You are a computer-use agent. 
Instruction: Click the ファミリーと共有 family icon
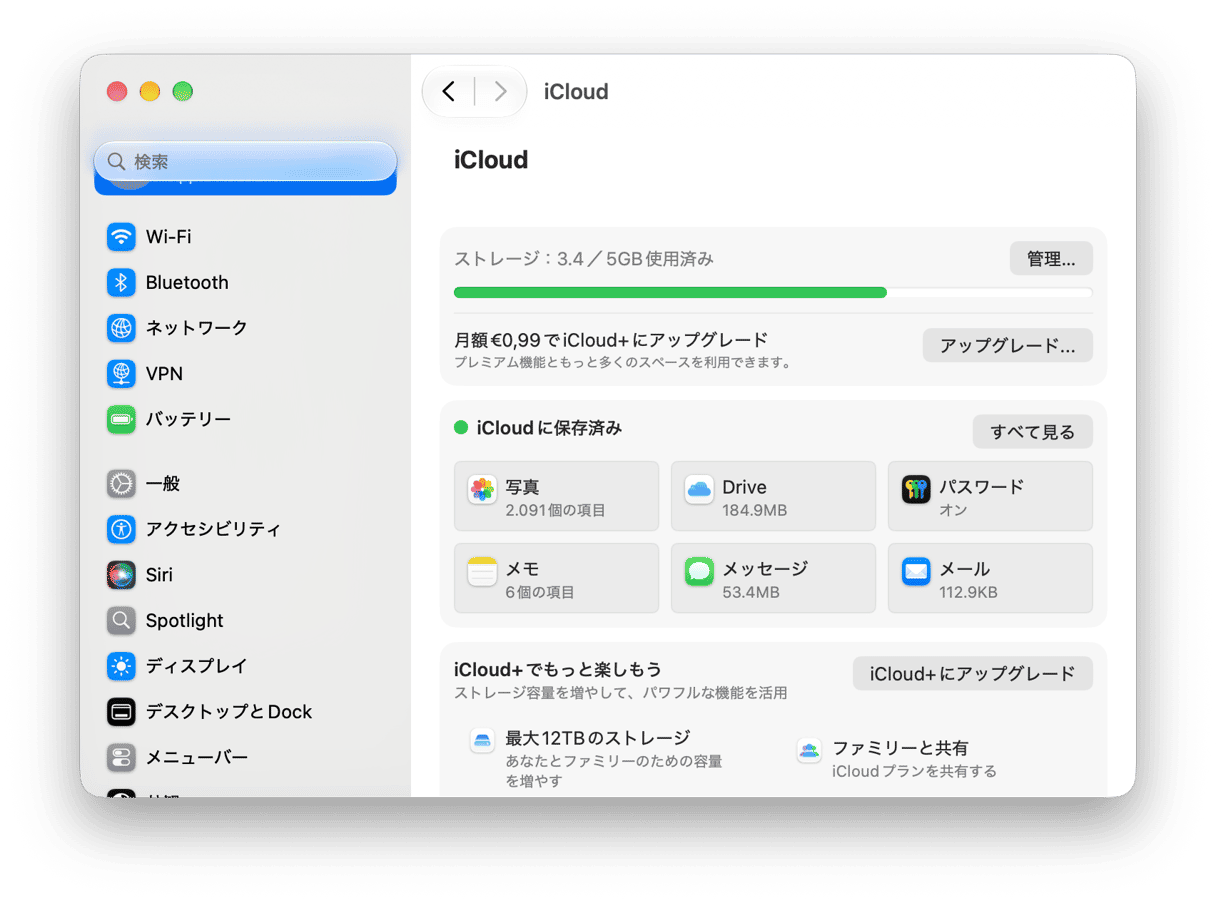coord(809,751)
